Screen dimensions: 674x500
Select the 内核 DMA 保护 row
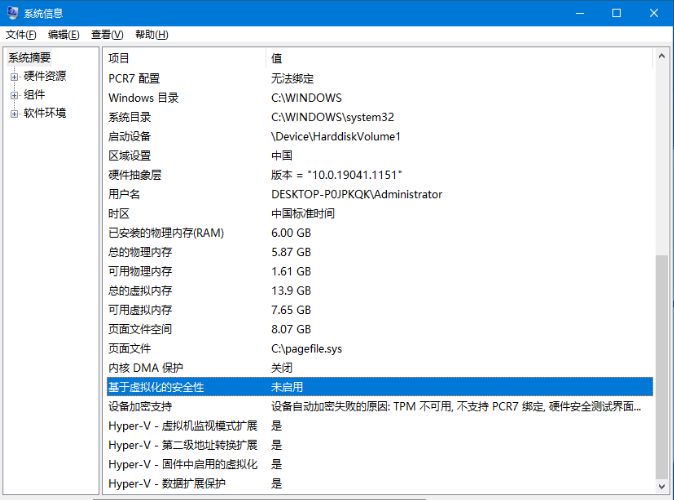point(380,368)
